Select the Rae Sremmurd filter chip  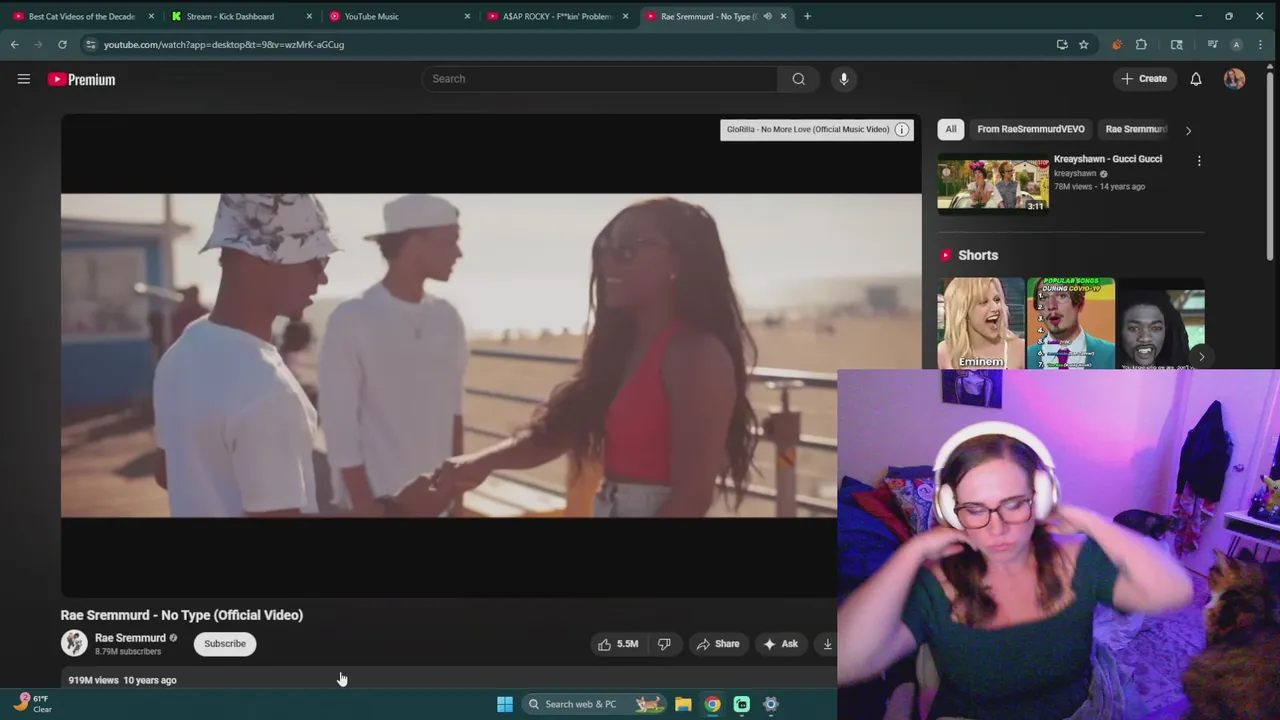pyautogui.click(x=1135, y=129)
